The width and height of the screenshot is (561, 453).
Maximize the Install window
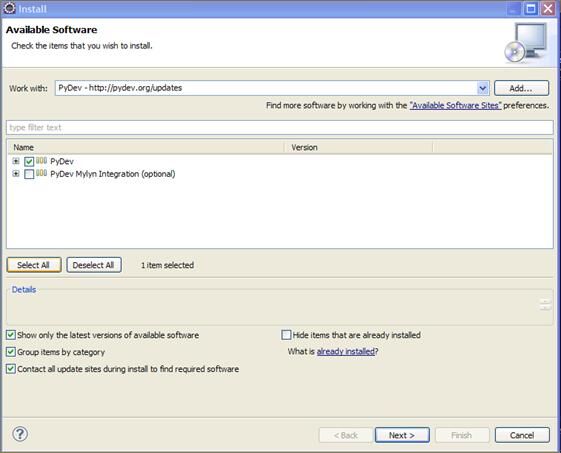tap(531, 9)
